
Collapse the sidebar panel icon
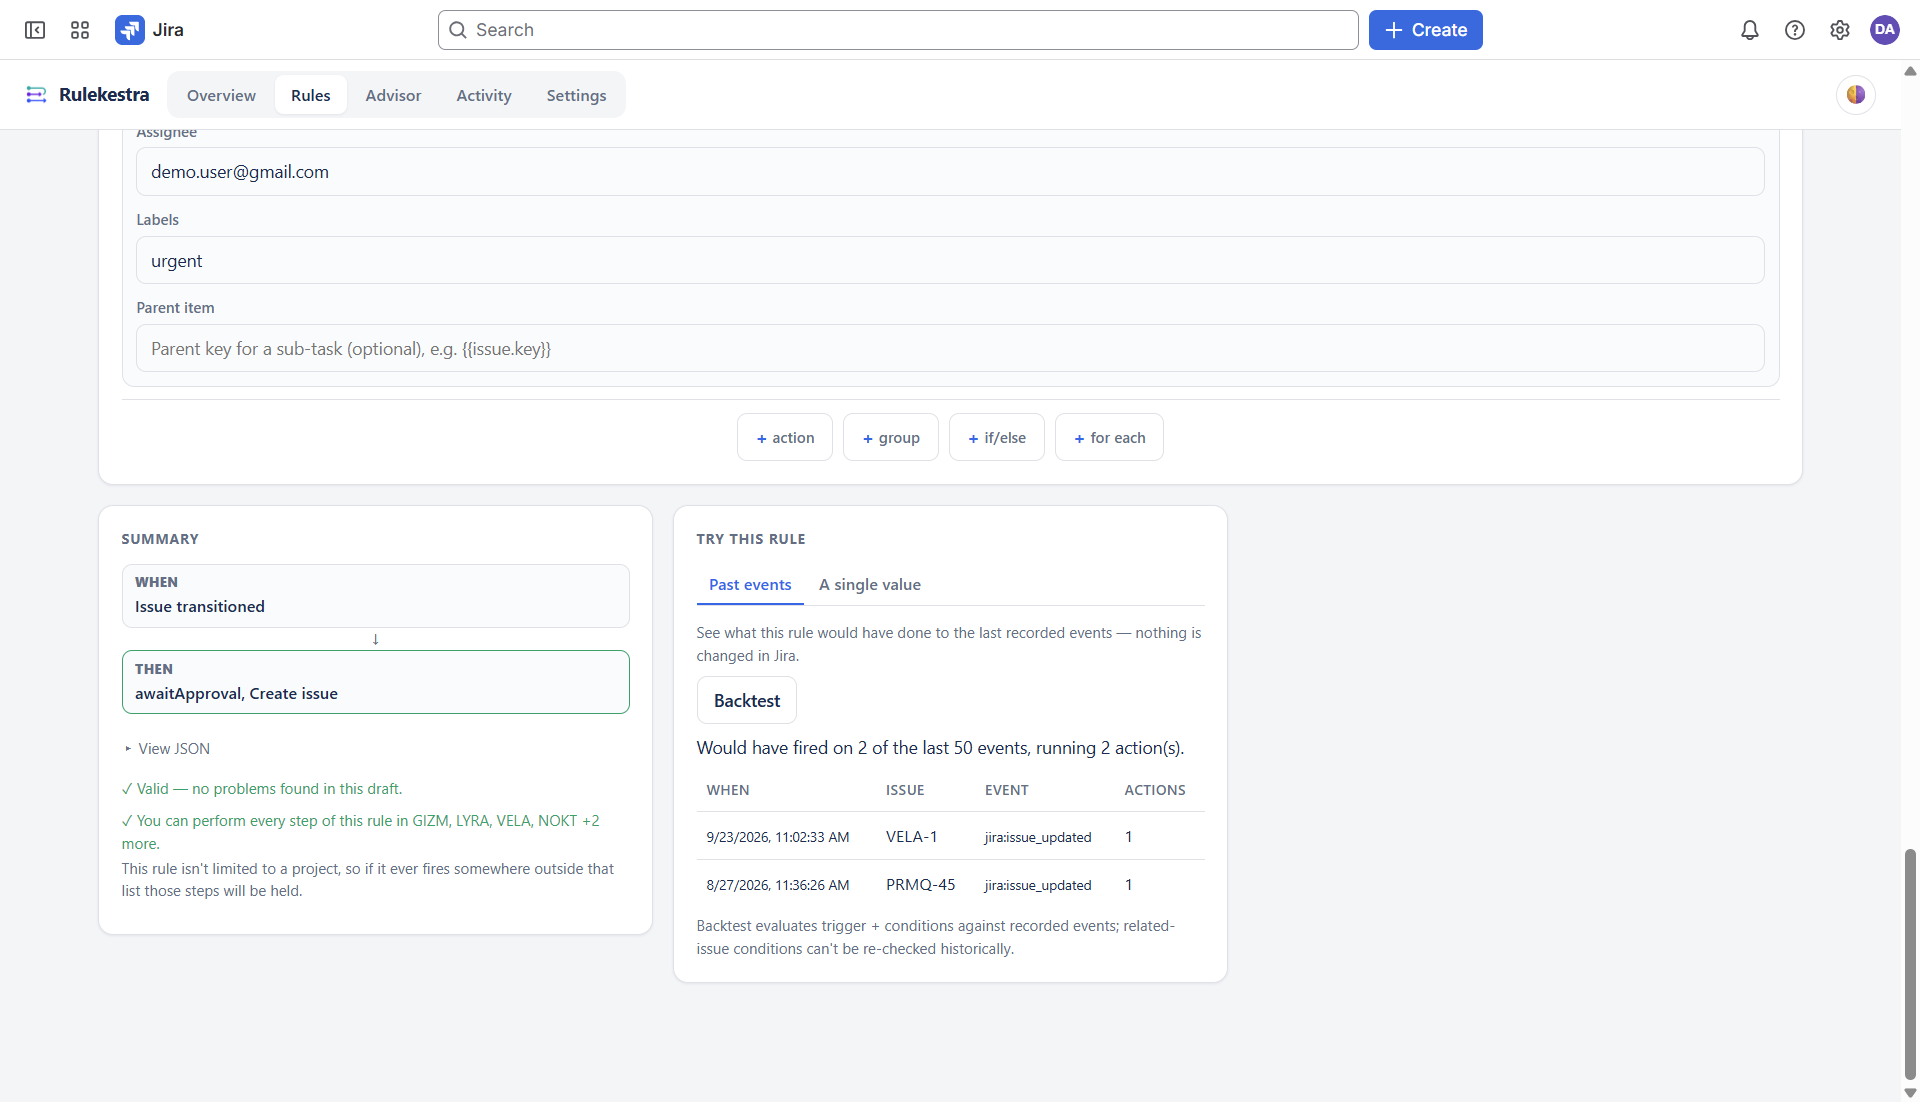click(35, 30)
